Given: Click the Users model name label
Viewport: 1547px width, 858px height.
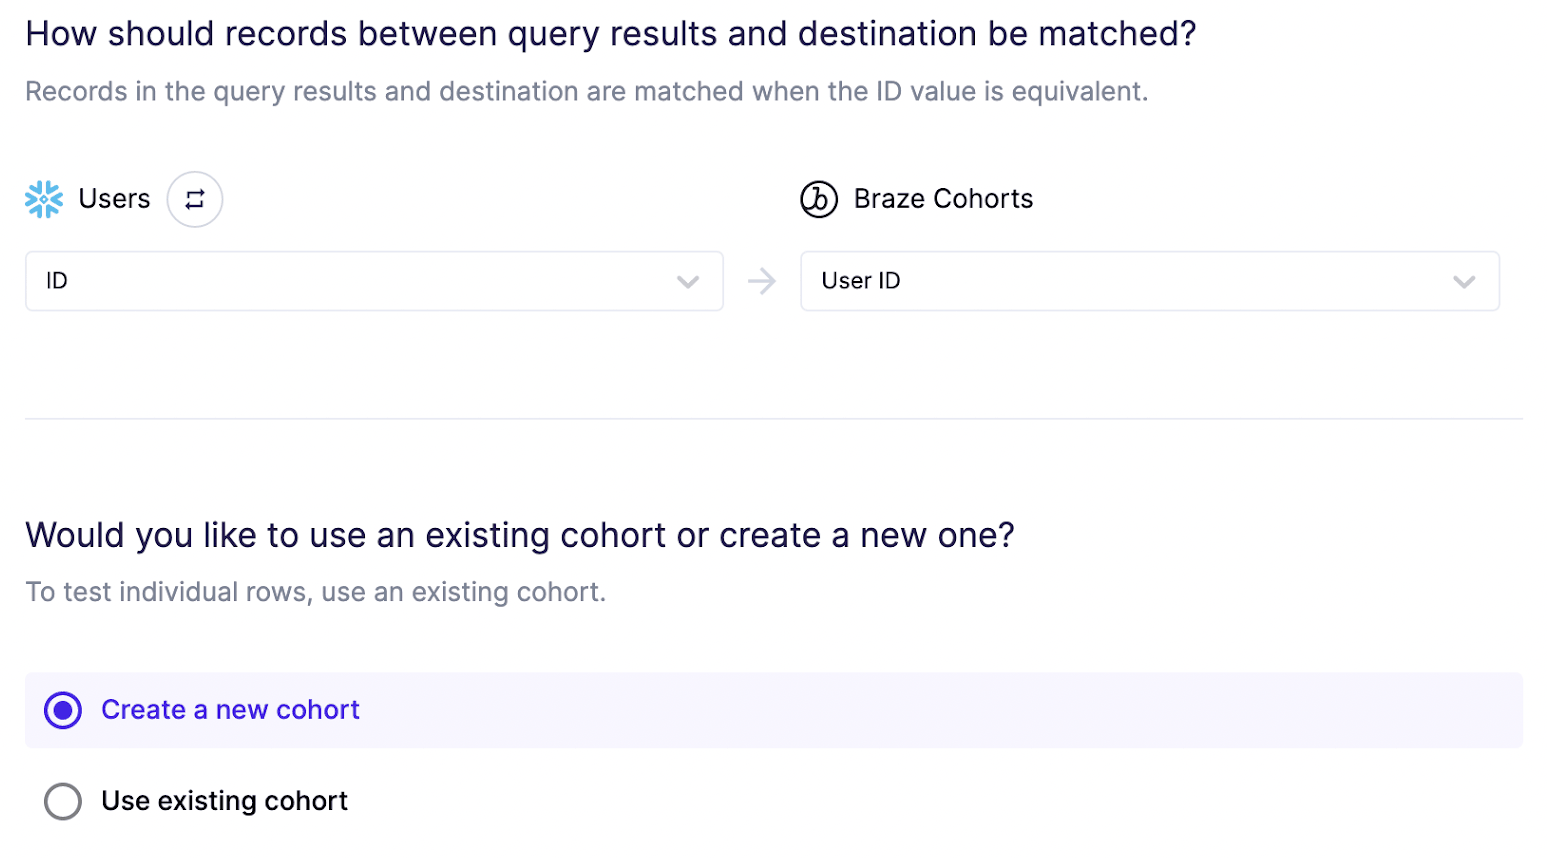Looking at the screenshot, I should tap(114, 199).
